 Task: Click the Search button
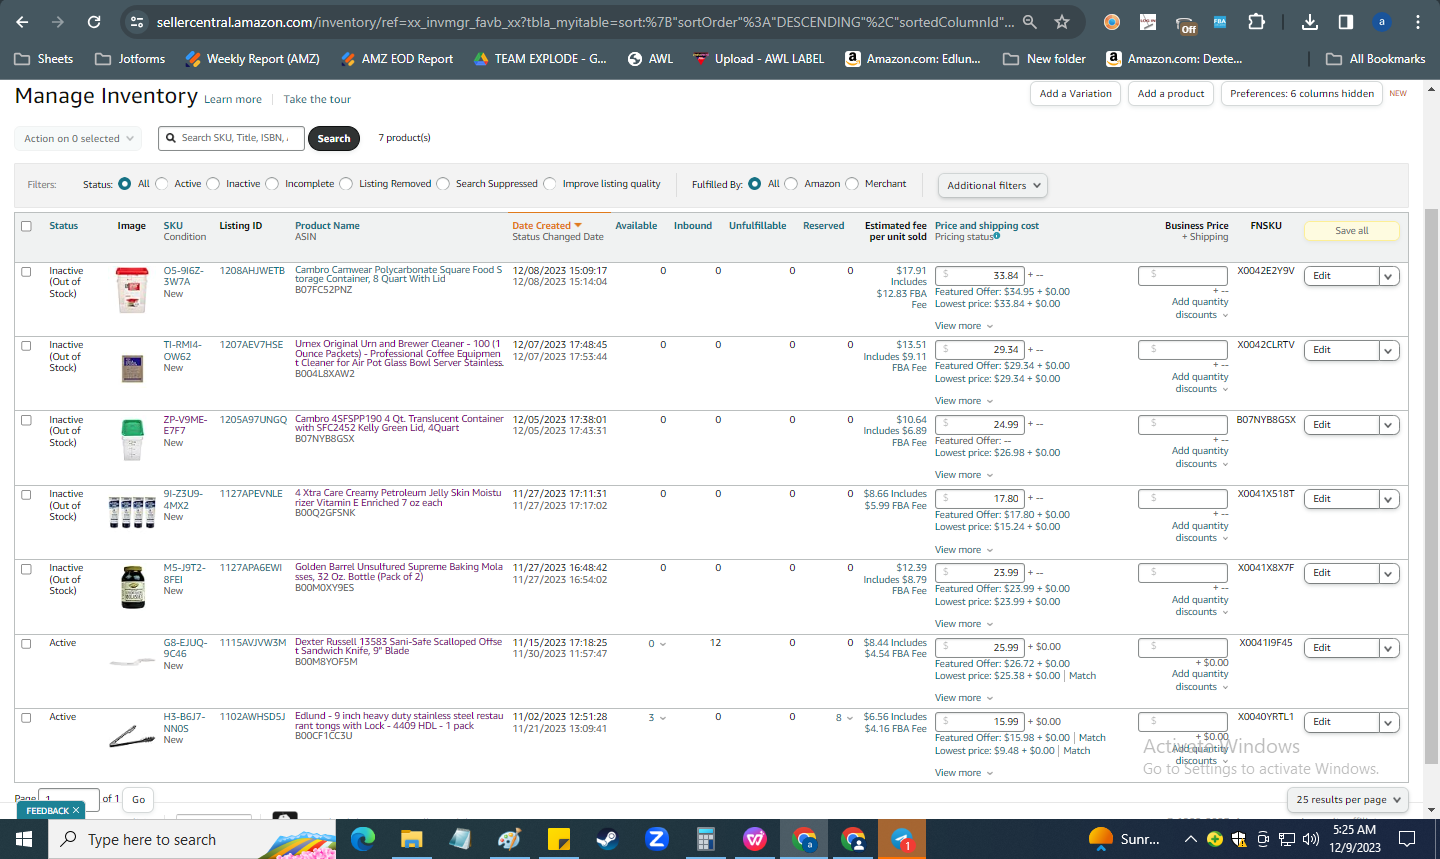point(334,138)
